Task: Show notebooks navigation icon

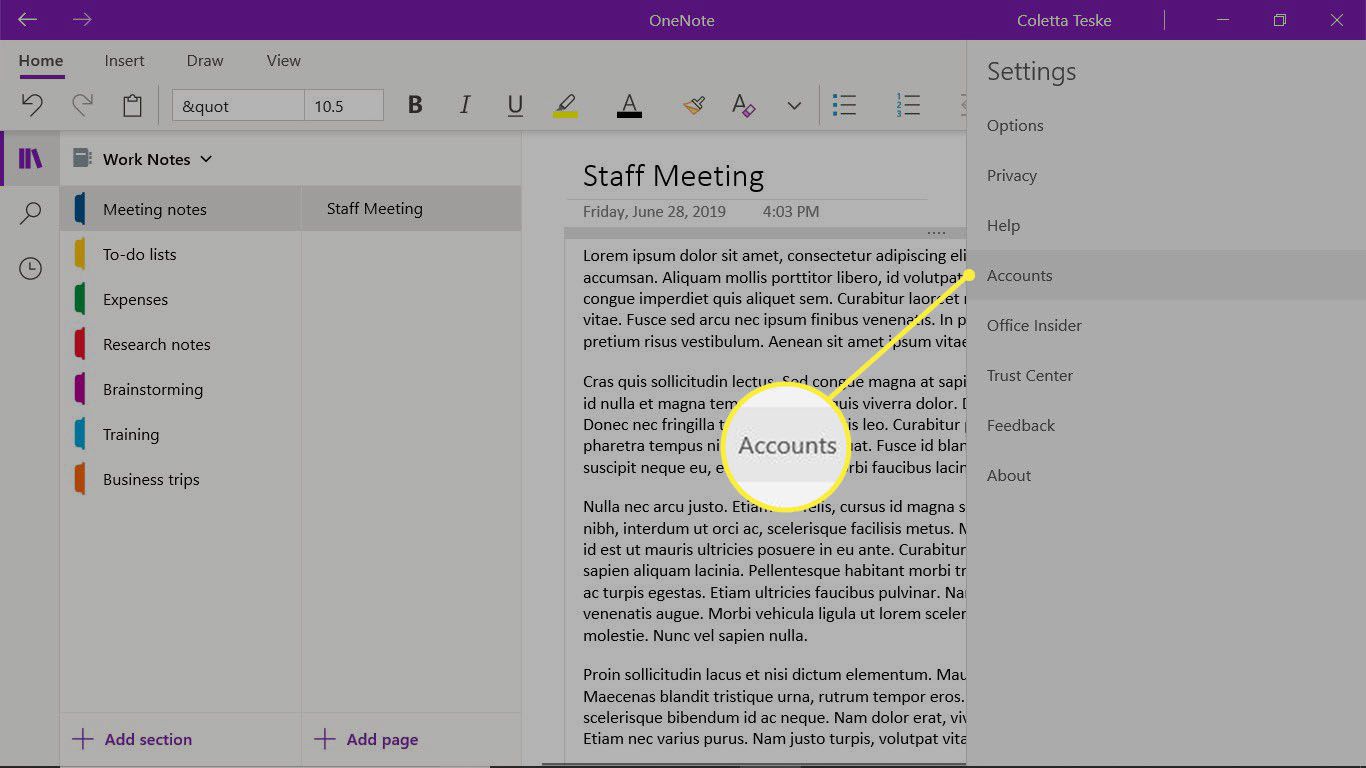Action: tap(31, 158)
